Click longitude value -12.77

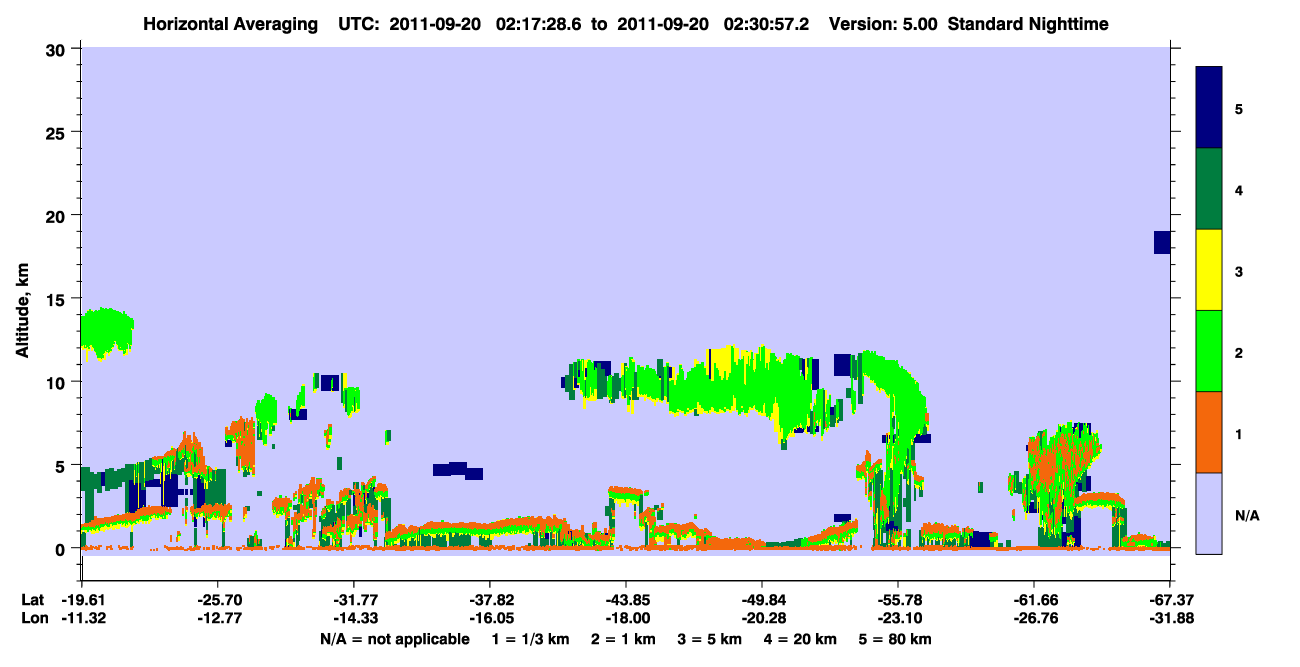tap(217, 618)
